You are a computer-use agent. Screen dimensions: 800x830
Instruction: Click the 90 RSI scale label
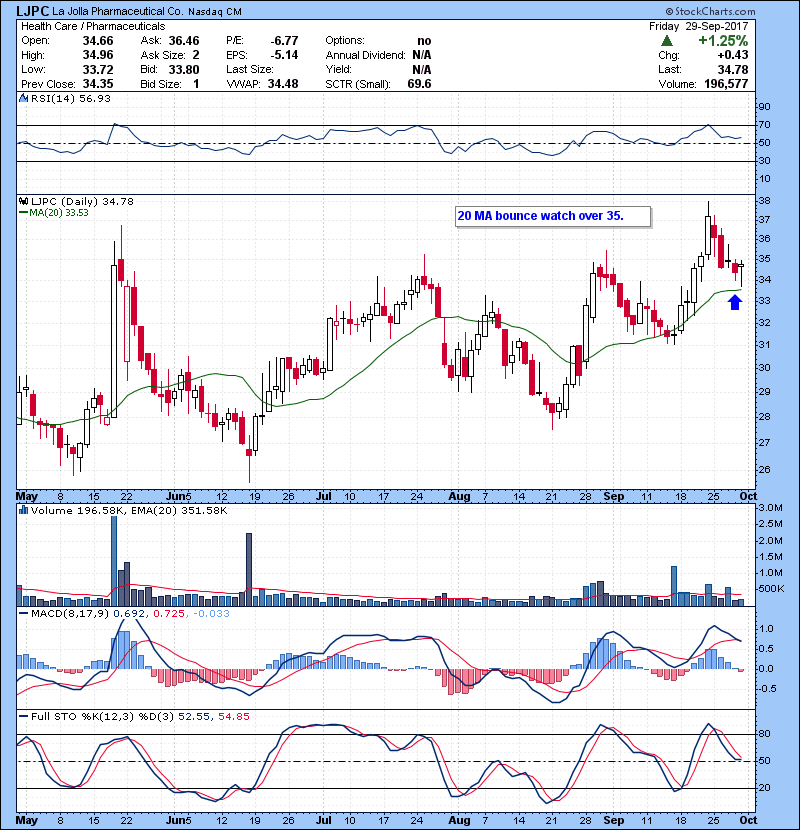764,107
